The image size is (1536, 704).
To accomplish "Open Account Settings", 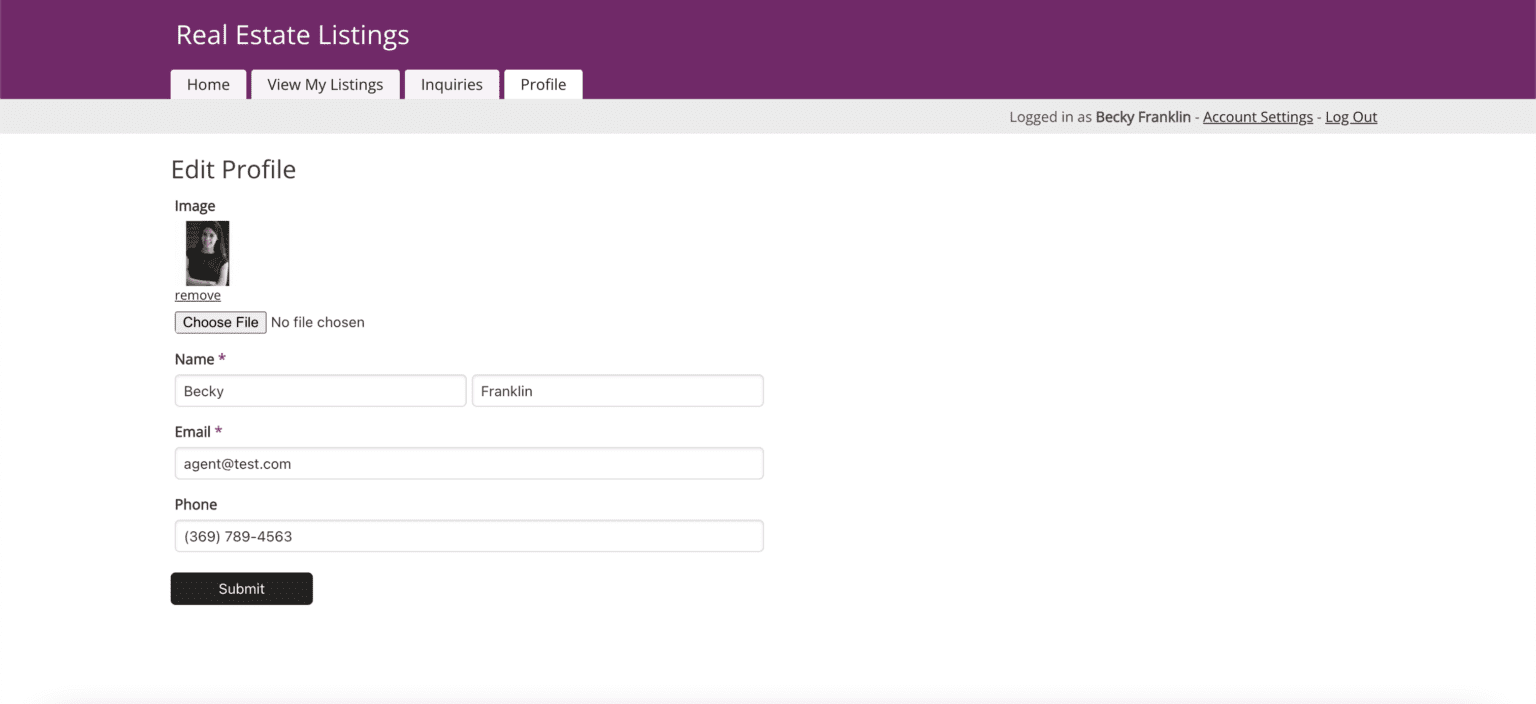I will tap(1257, 117).
